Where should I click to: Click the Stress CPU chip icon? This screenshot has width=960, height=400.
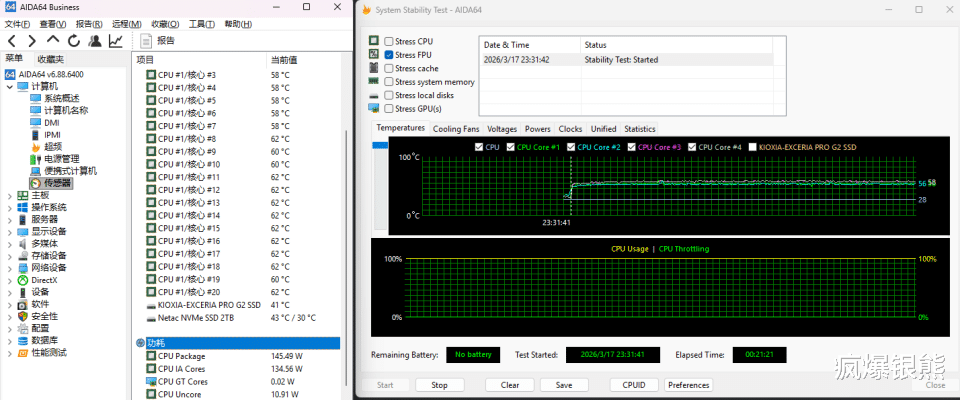[x=373, y=41]
